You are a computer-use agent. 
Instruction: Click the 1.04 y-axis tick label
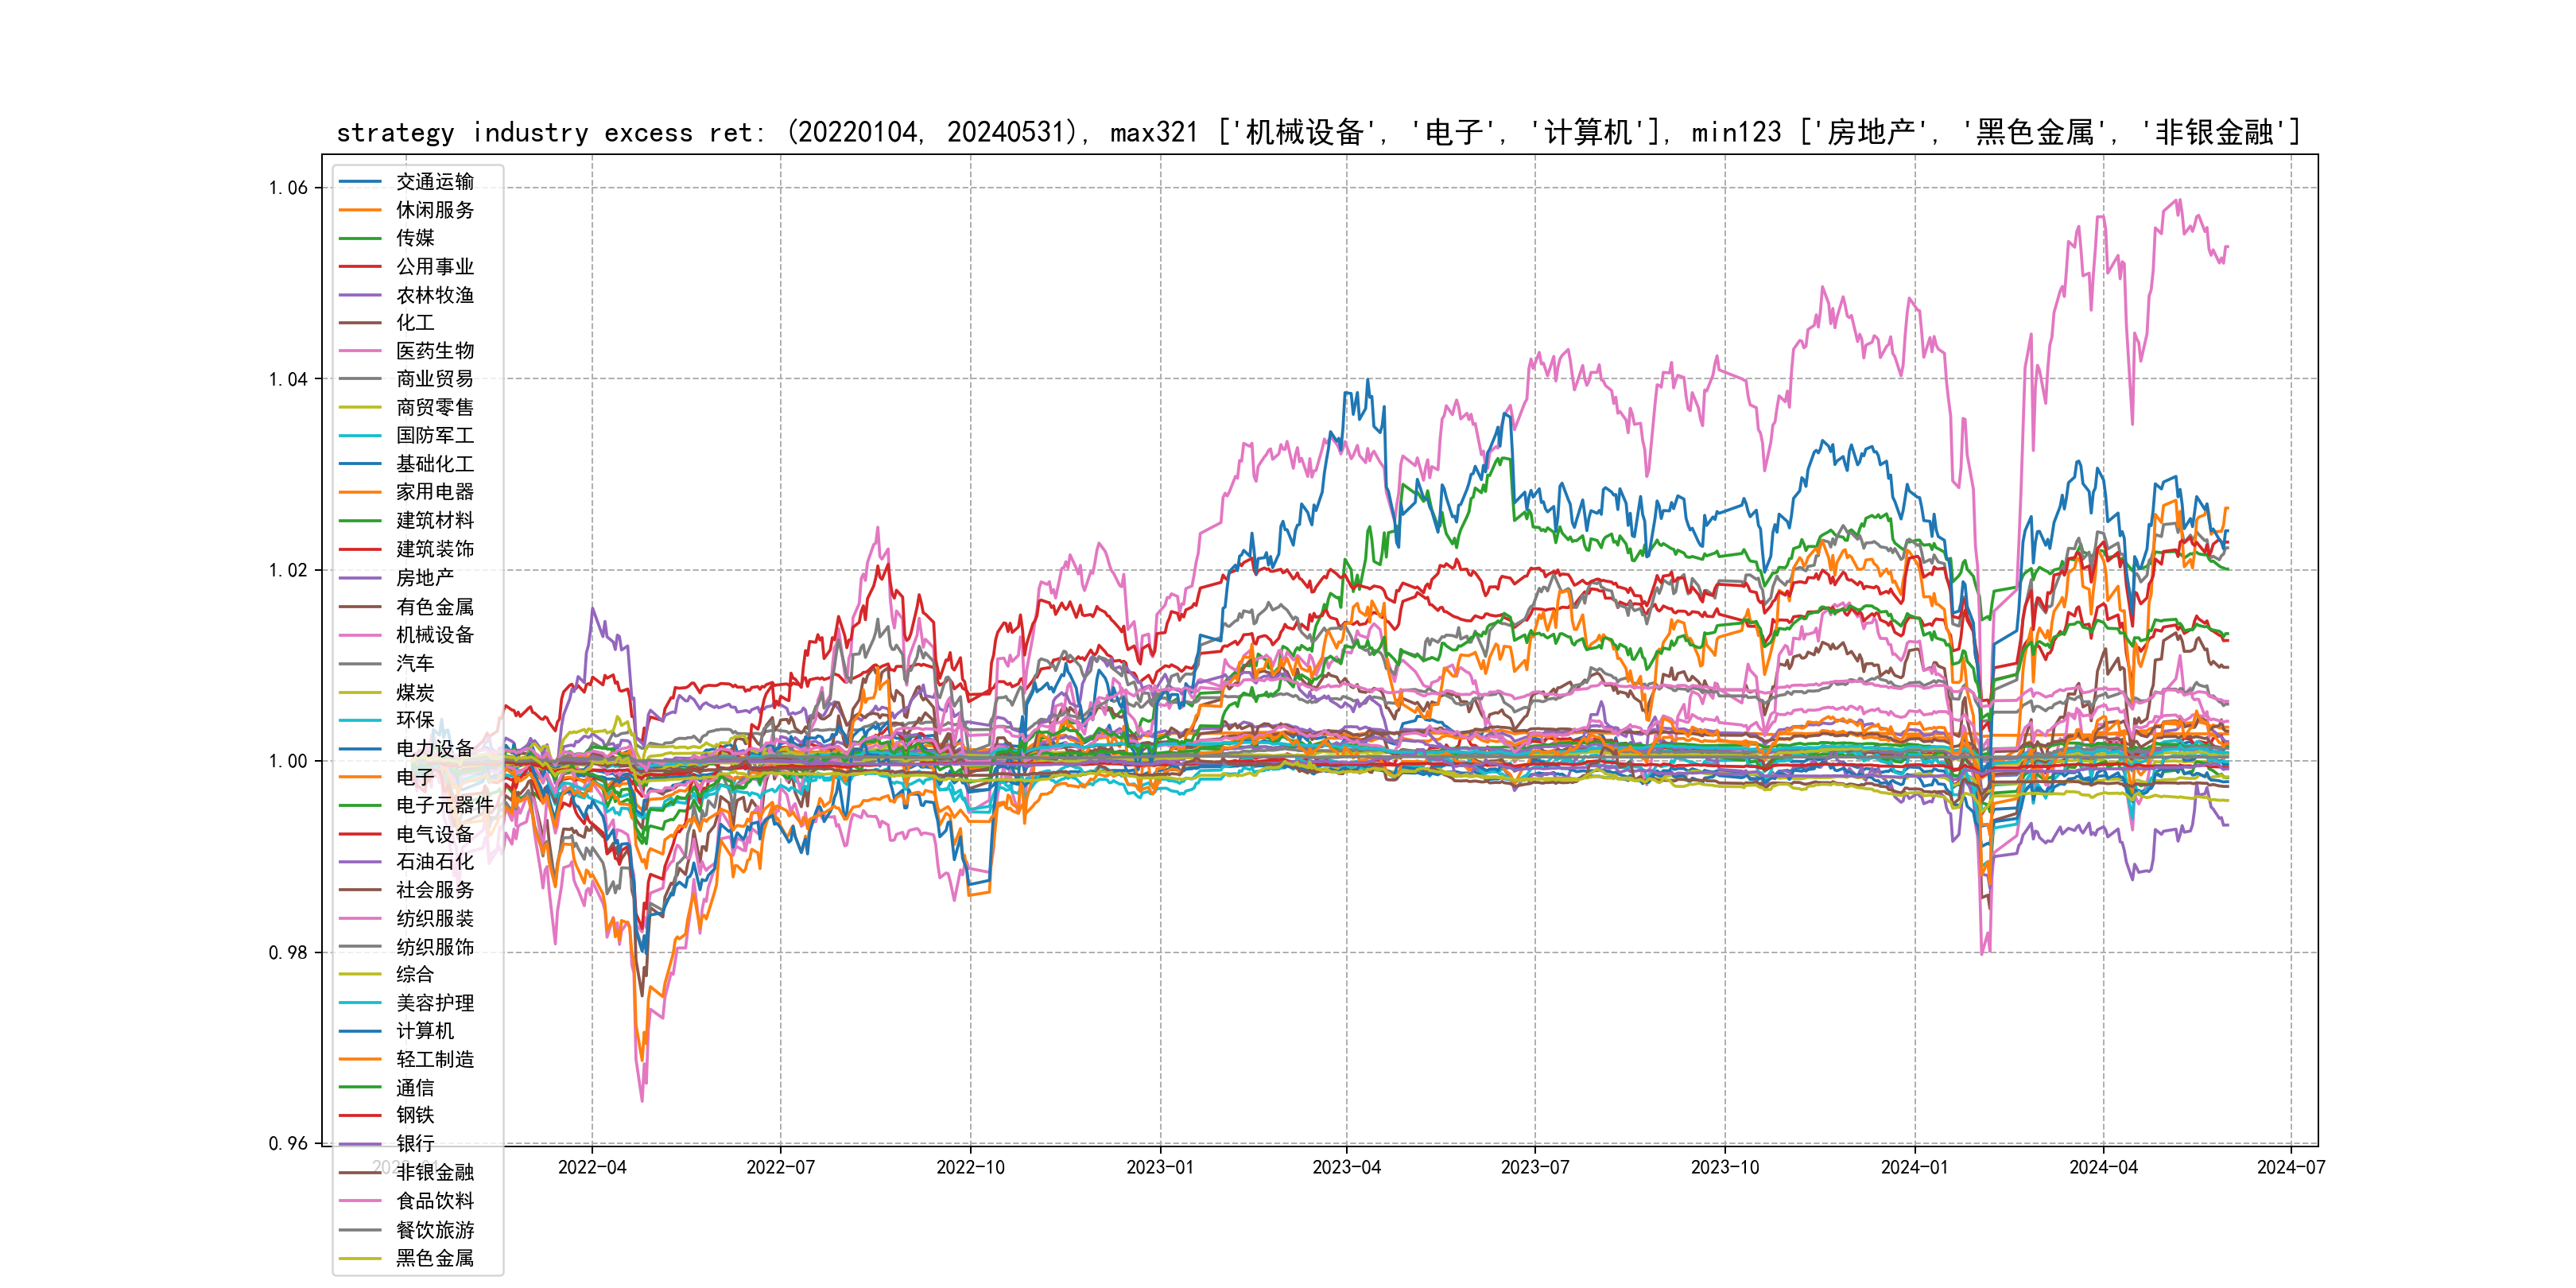tap(288, 379)
